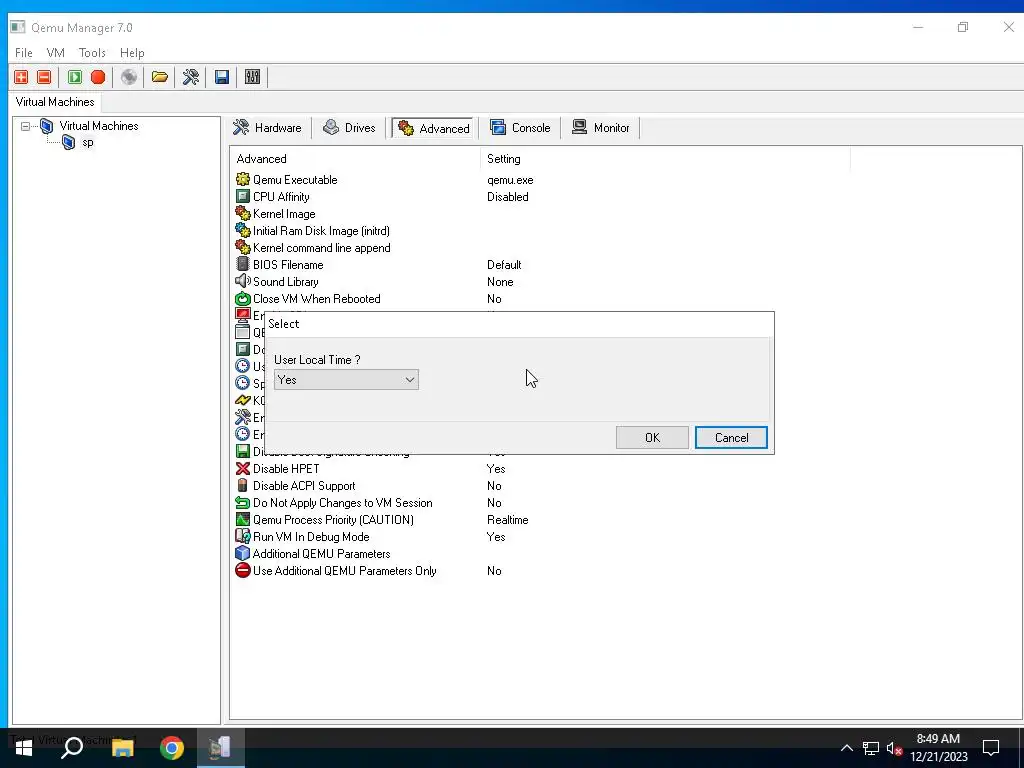Click the Run VM In Debug Mode icon

(243, 537)
